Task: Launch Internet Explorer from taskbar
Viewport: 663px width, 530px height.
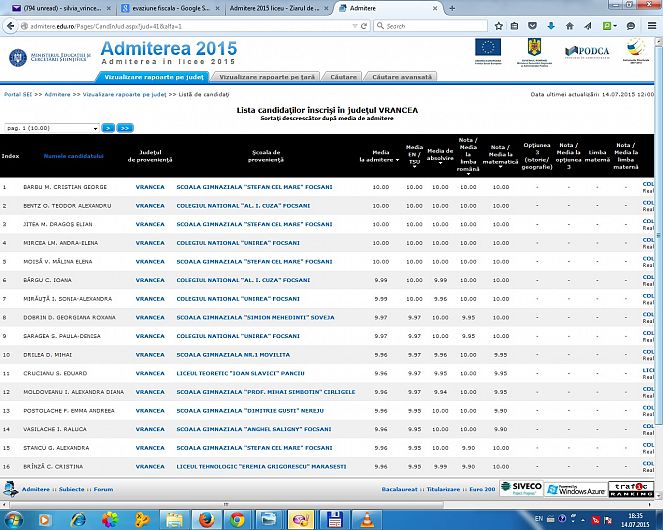Action: point(78,520)
